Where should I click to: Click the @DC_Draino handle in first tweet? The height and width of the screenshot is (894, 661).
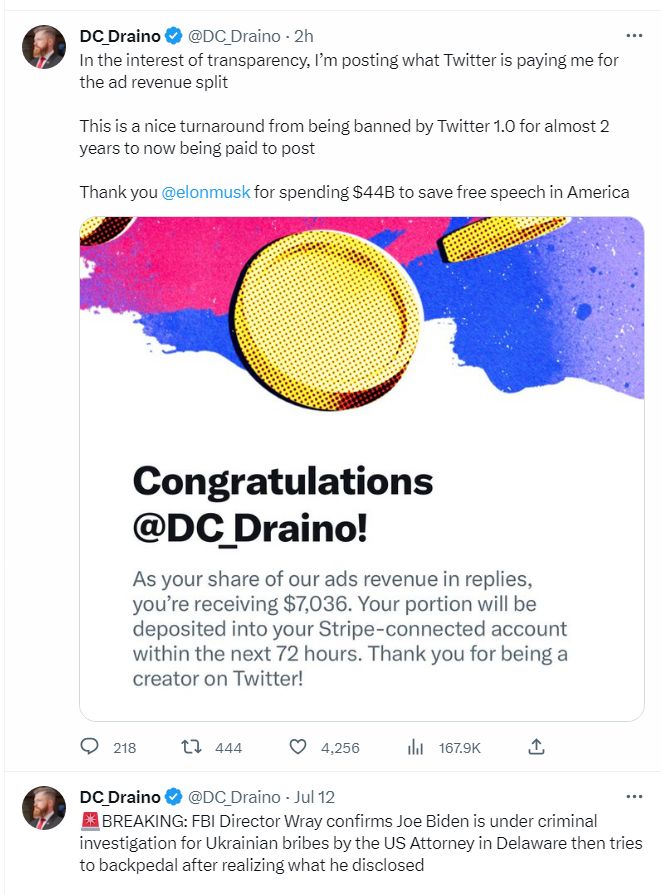[234, 37]
